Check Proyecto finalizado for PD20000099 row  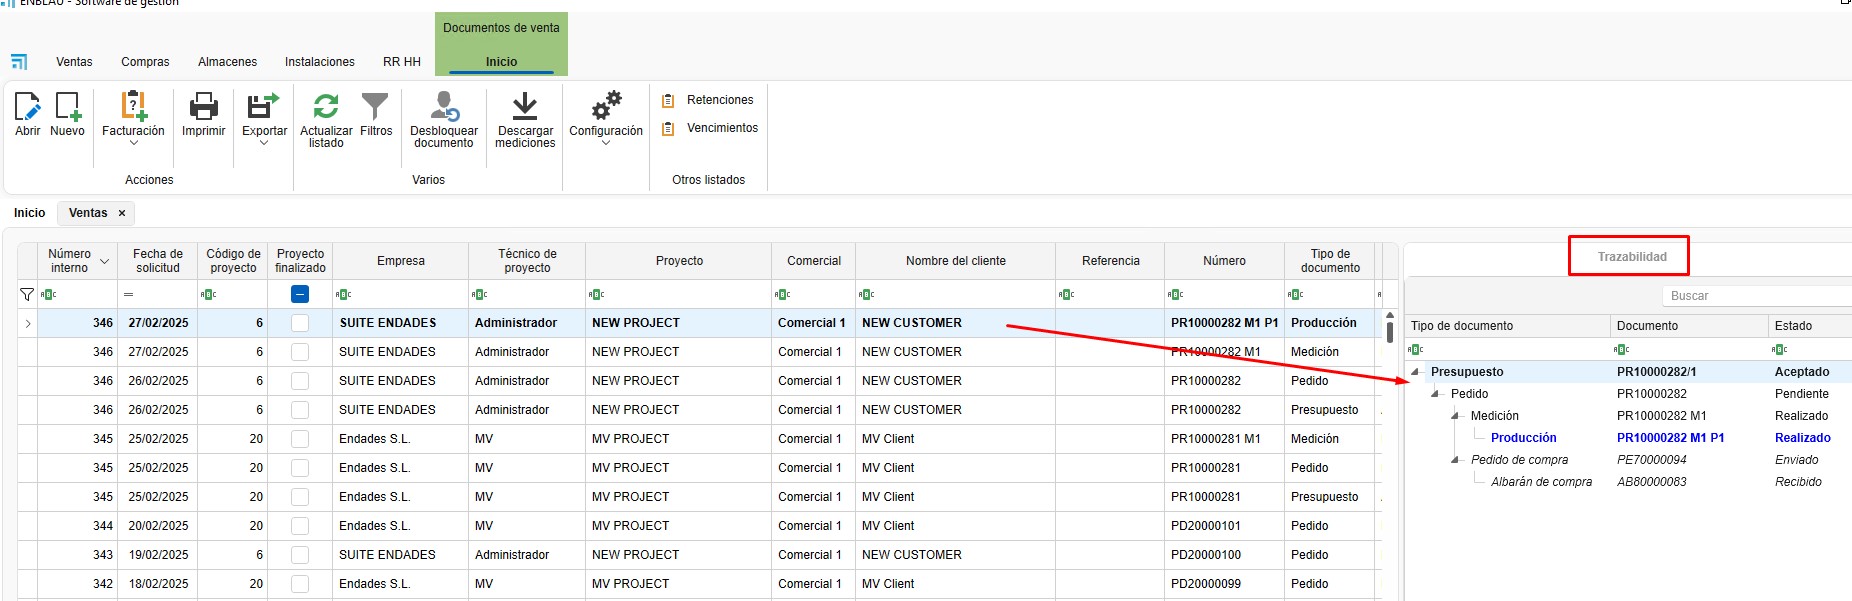pos(300,584)
